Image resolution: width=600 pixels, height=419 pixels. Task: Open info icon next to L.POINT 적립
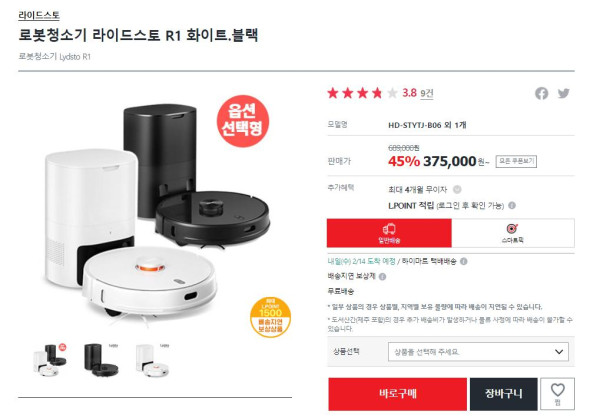click(x=512, y=205)
